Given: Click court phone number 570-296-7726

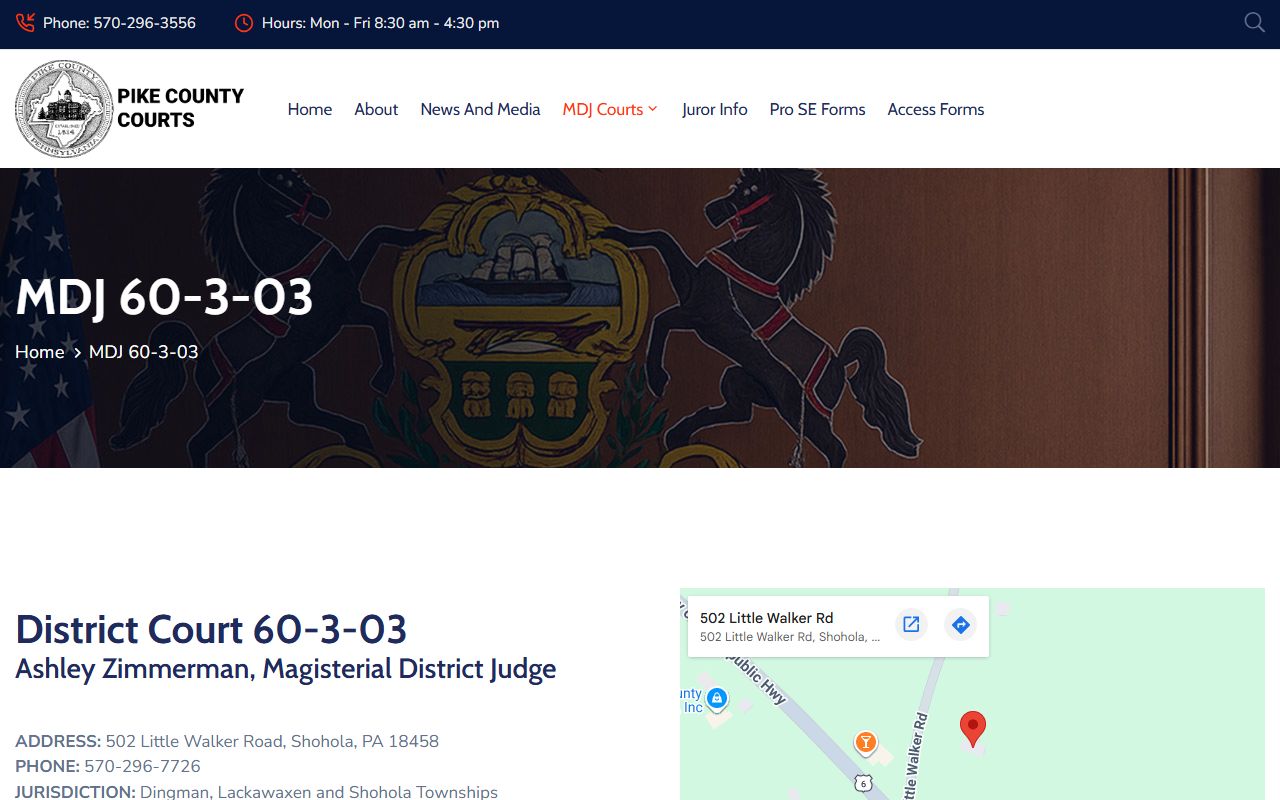Looking at the screenshot, I should click(142, 766).
